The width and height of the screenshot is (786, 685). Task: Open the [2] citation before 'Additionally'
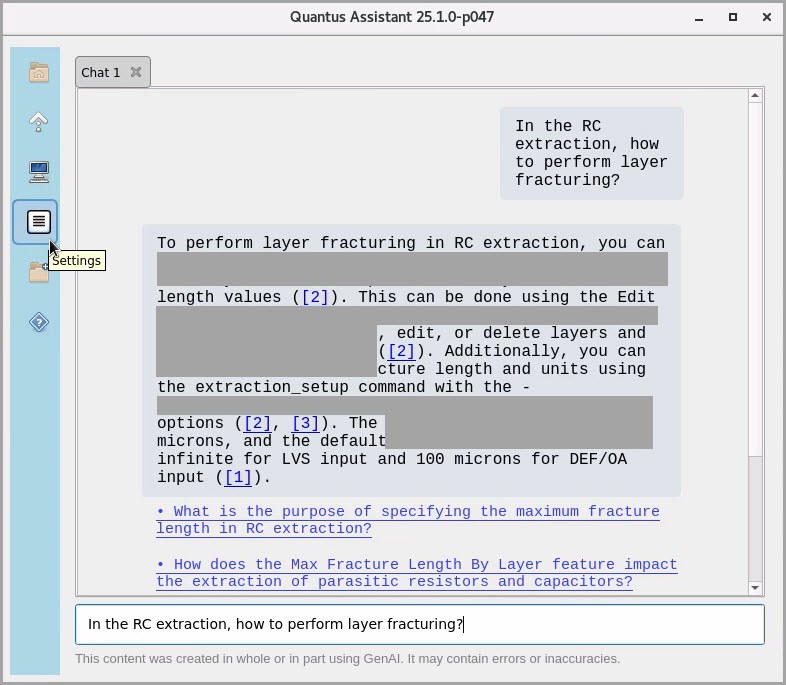[401, 351]
